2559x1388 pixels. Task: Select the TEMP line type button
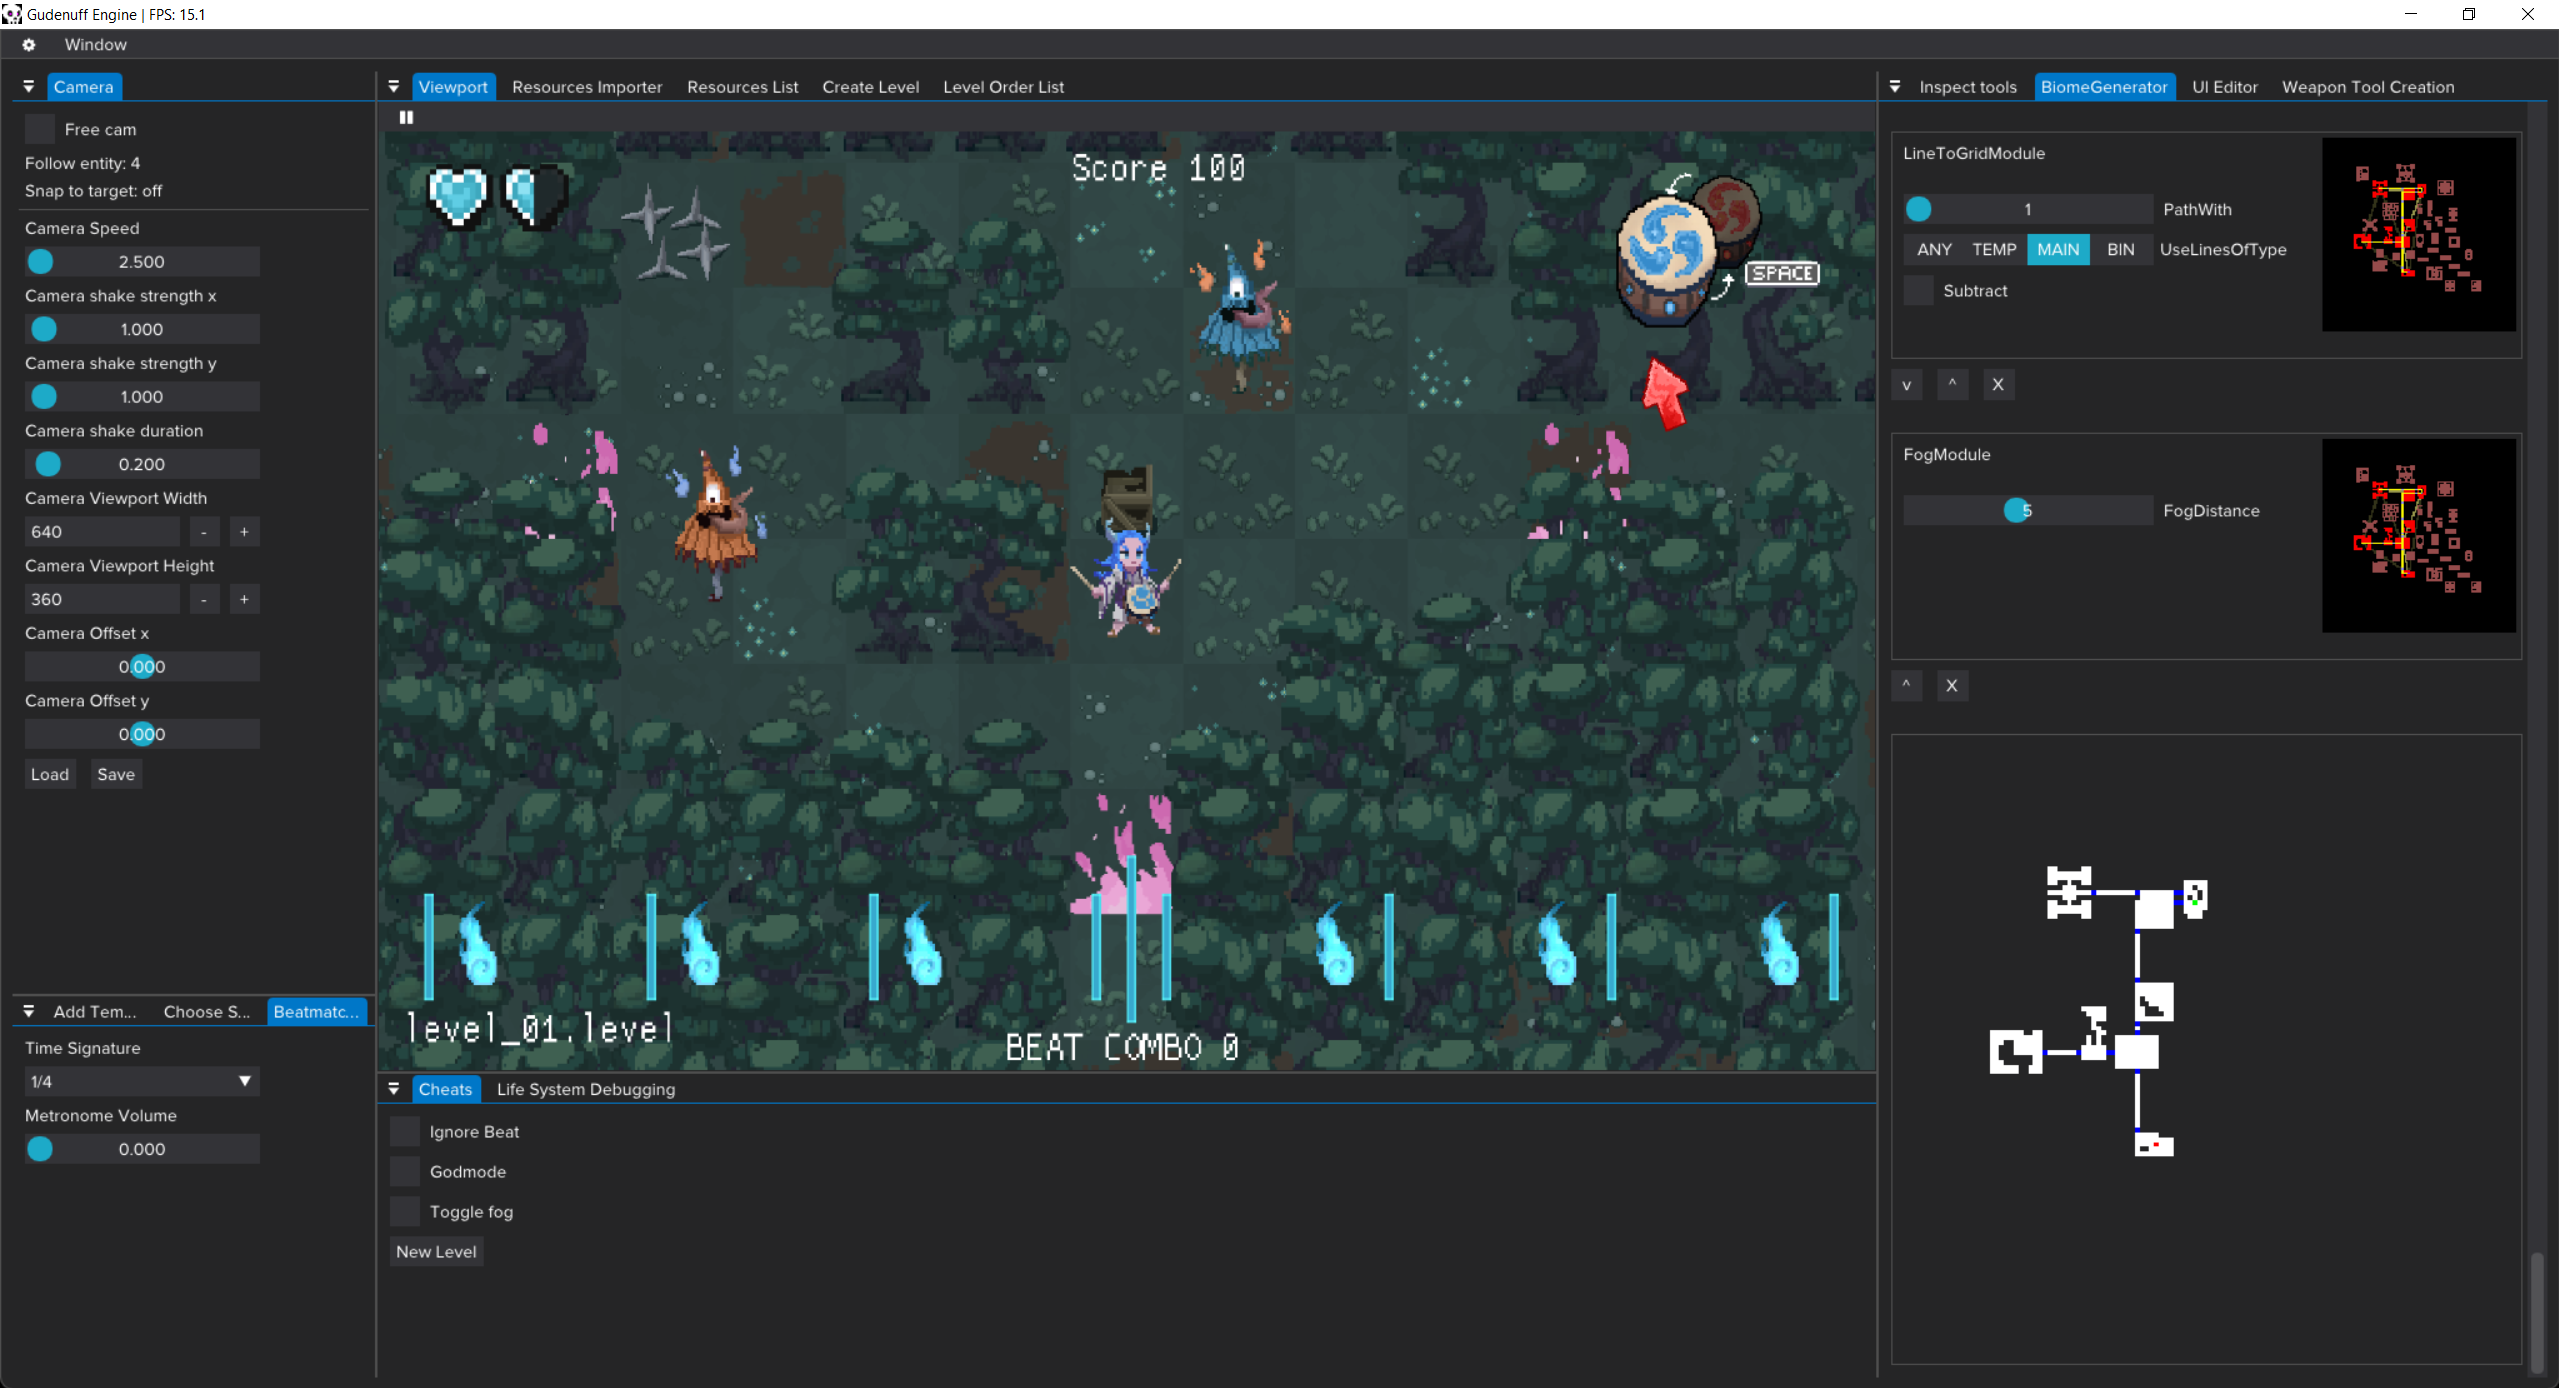point(1993,250)
